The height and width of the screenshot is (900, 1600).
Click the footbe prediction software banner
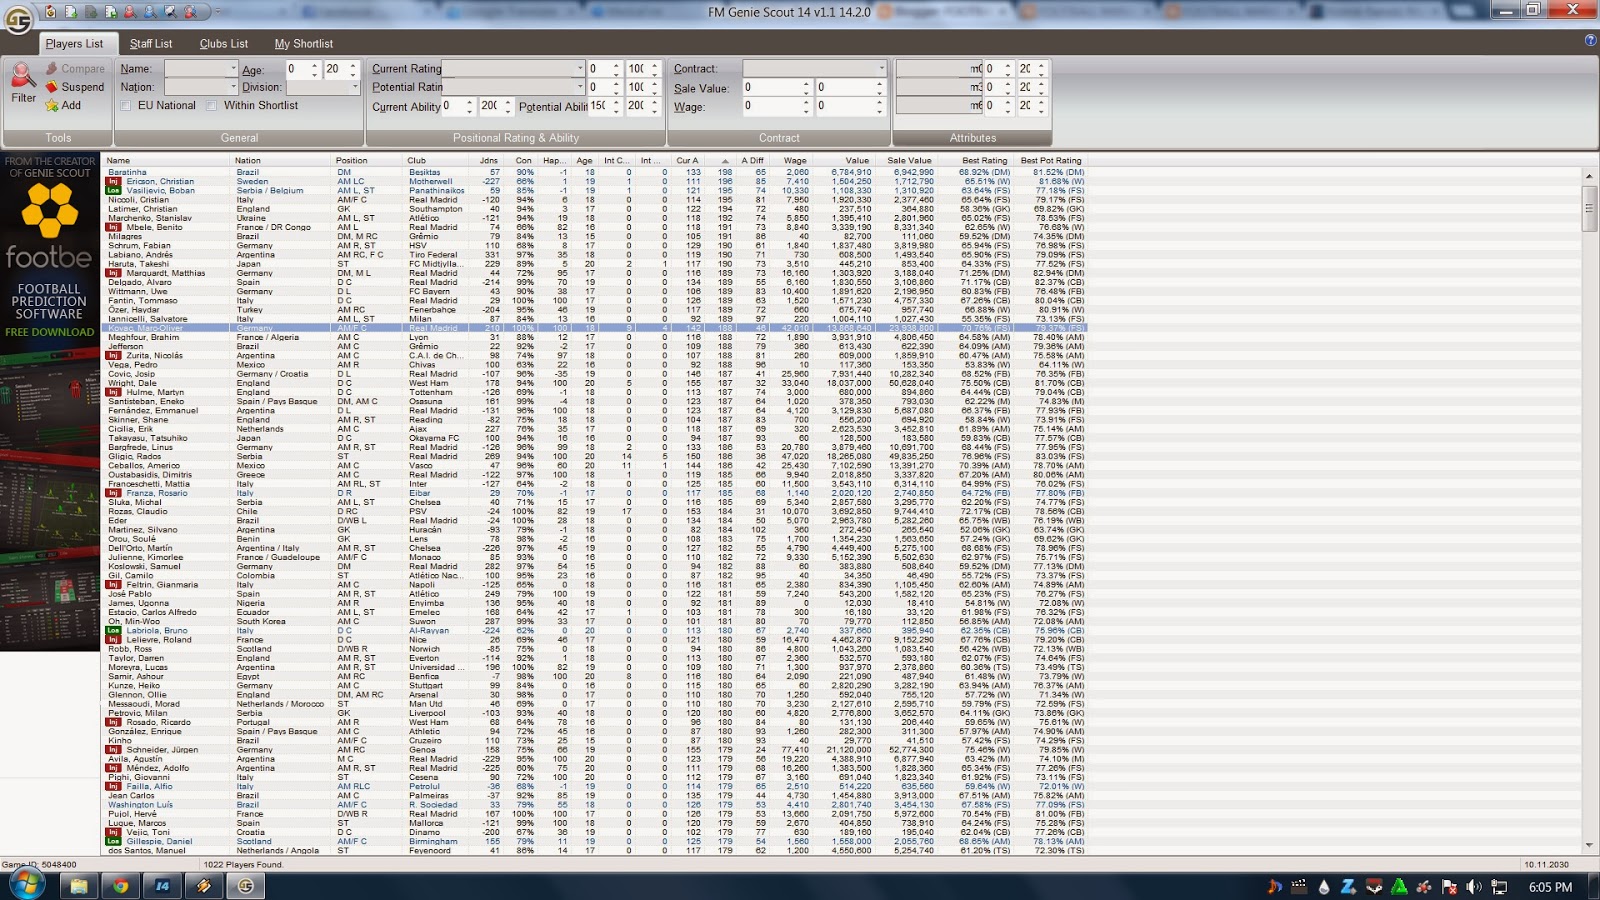tap(50, 401)
